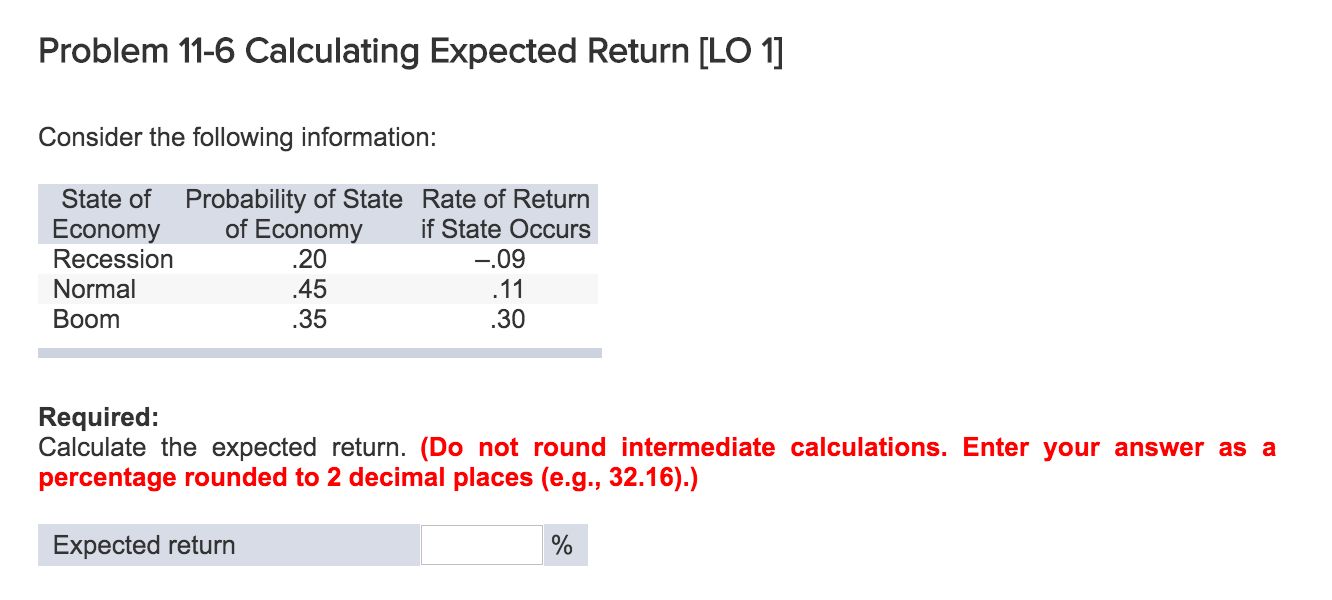Click the .30 return for Boom state

pyautogui.click(x=505, y=319)
